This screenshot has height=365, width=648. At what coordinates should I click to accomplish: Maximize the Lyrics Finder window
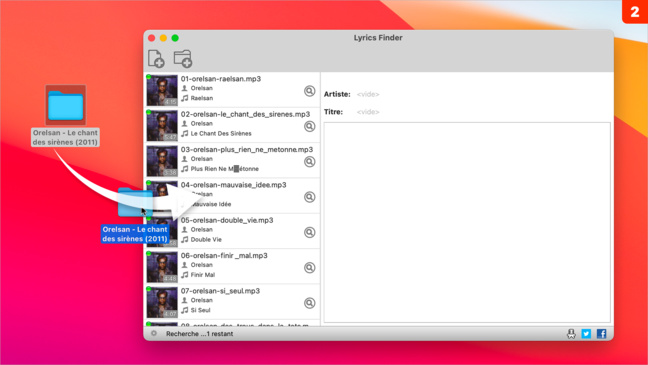click(175, 38)
